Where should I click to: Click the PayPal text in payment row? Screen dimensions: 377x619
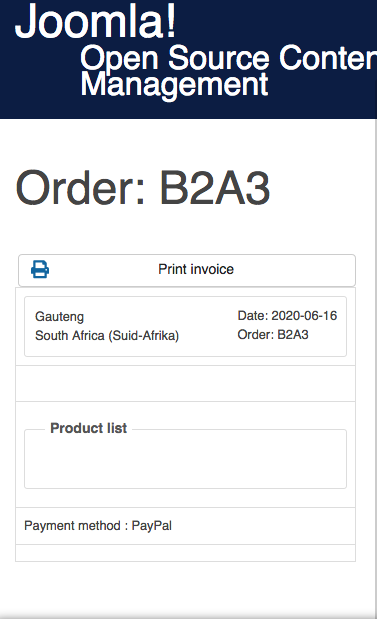coord(152,525)
